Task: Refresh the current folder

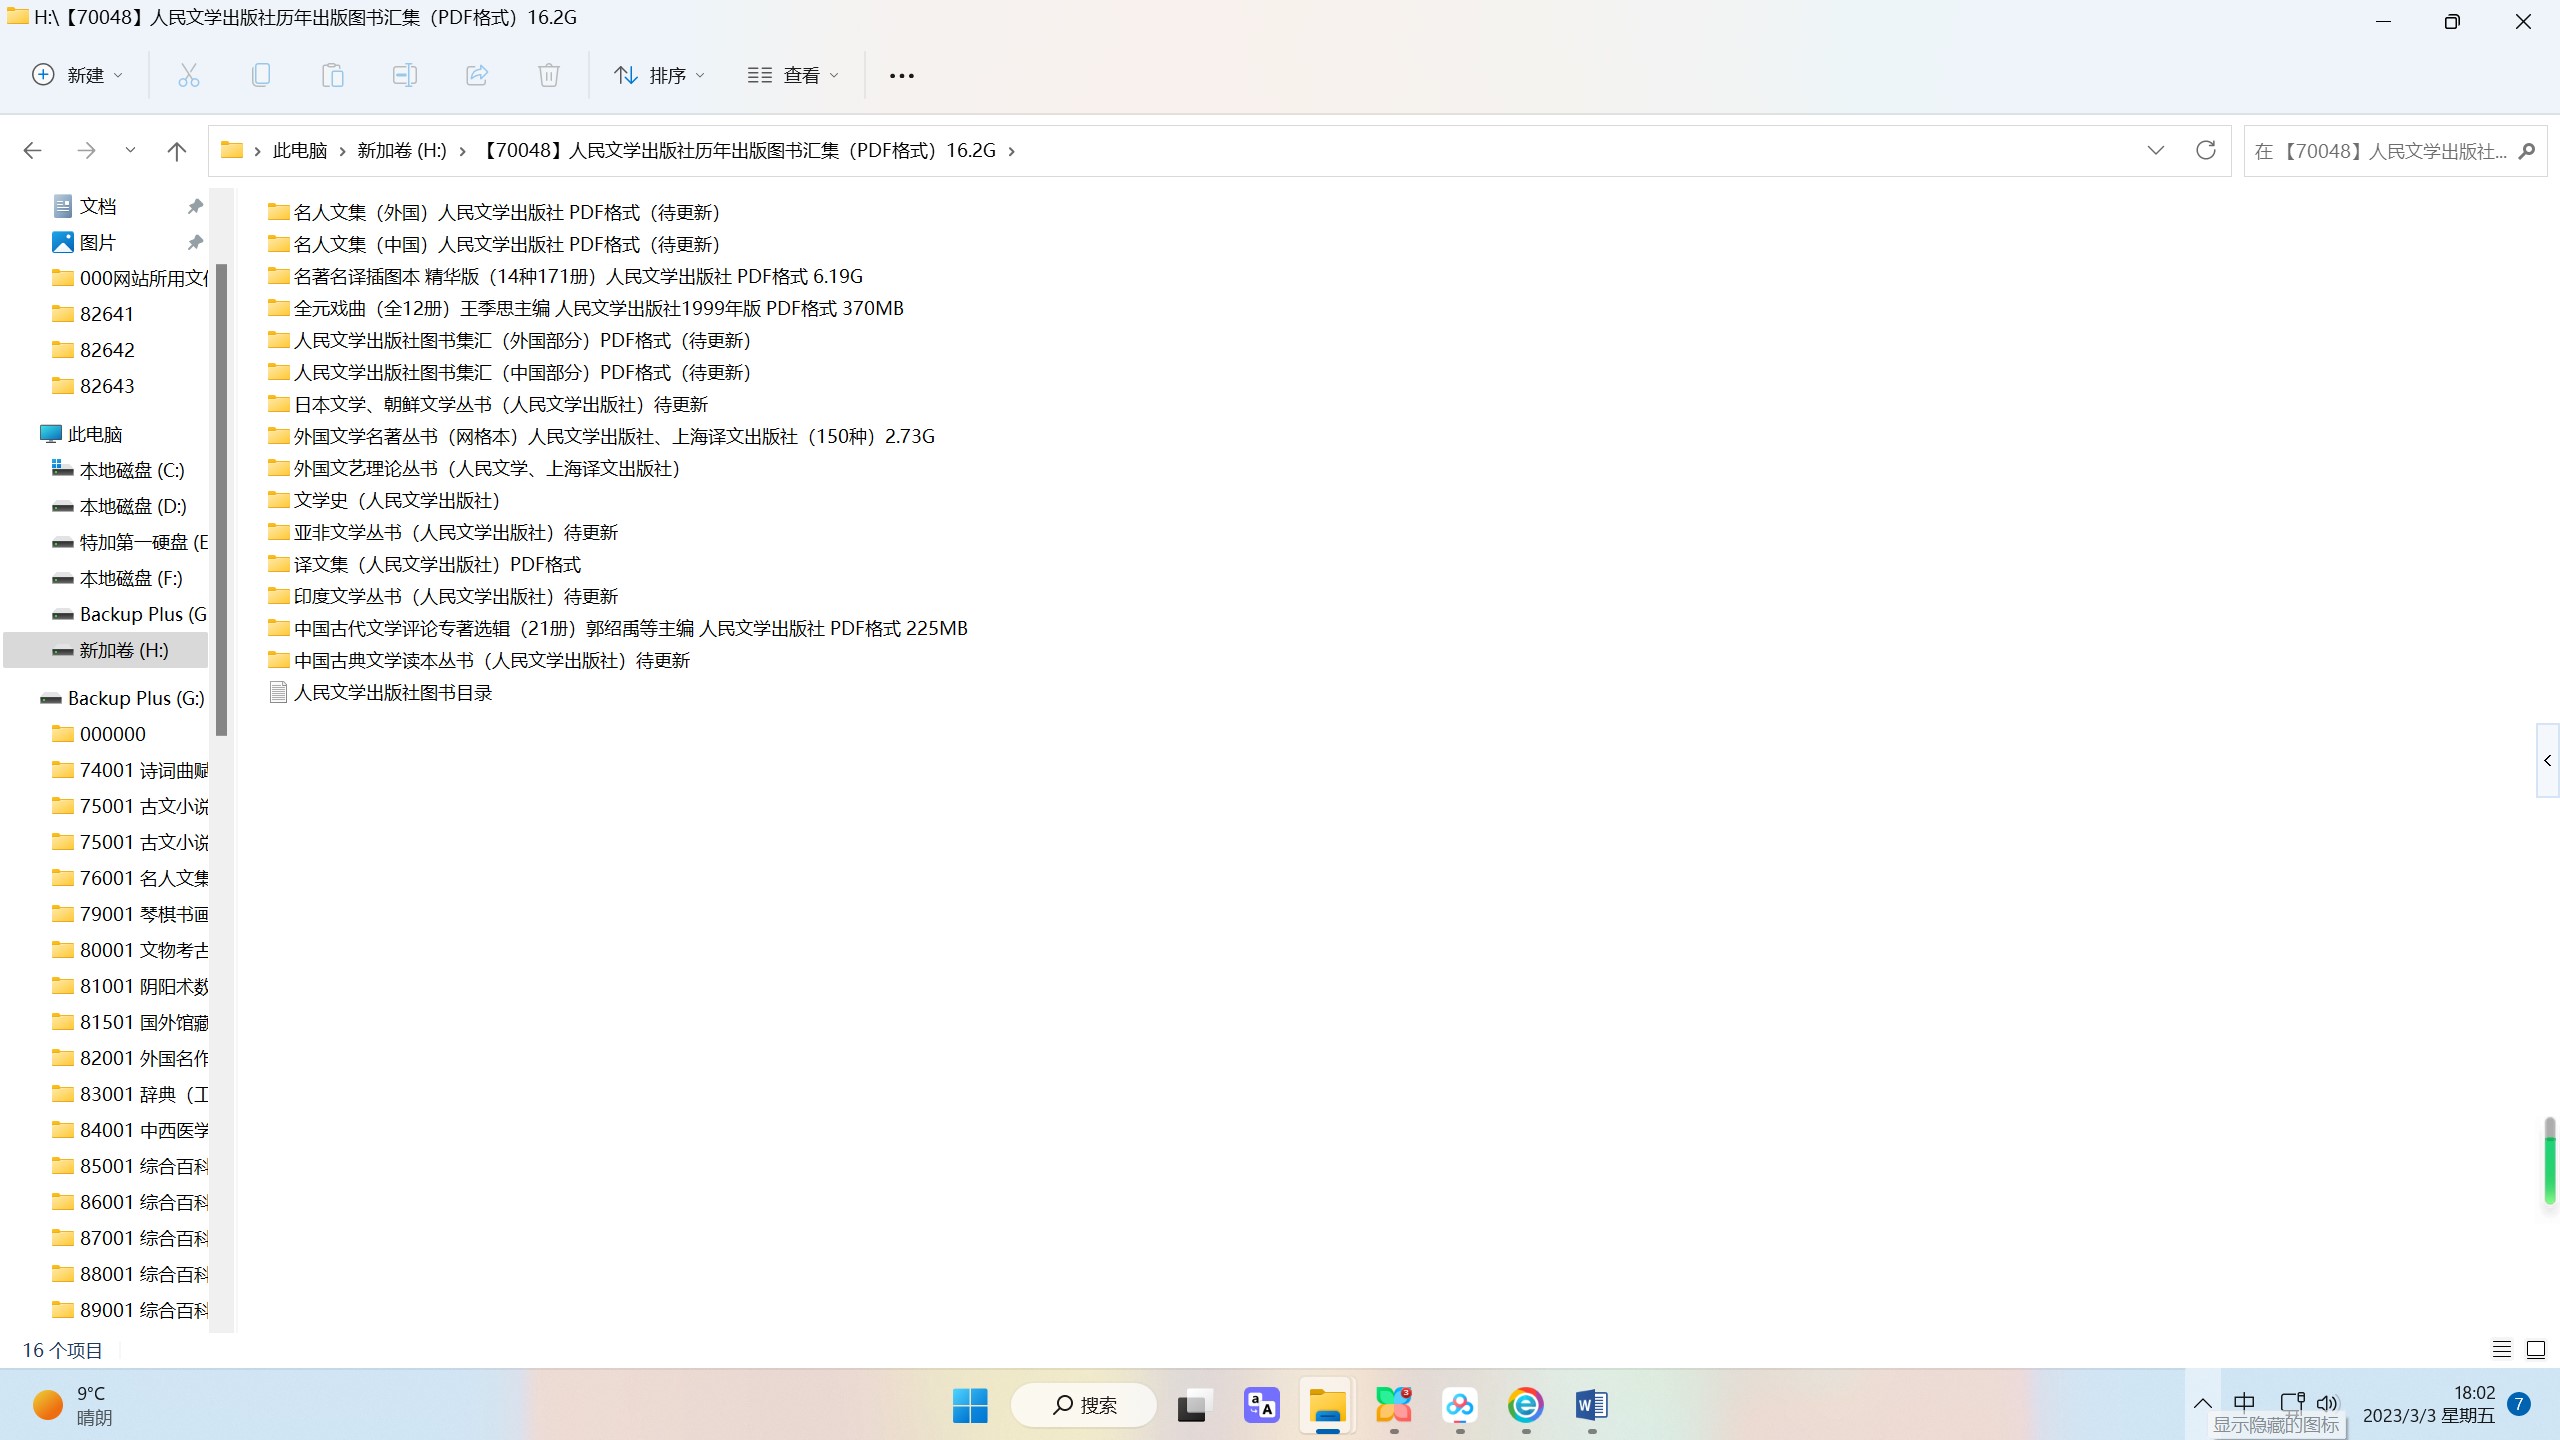Action: [2205, 151]
